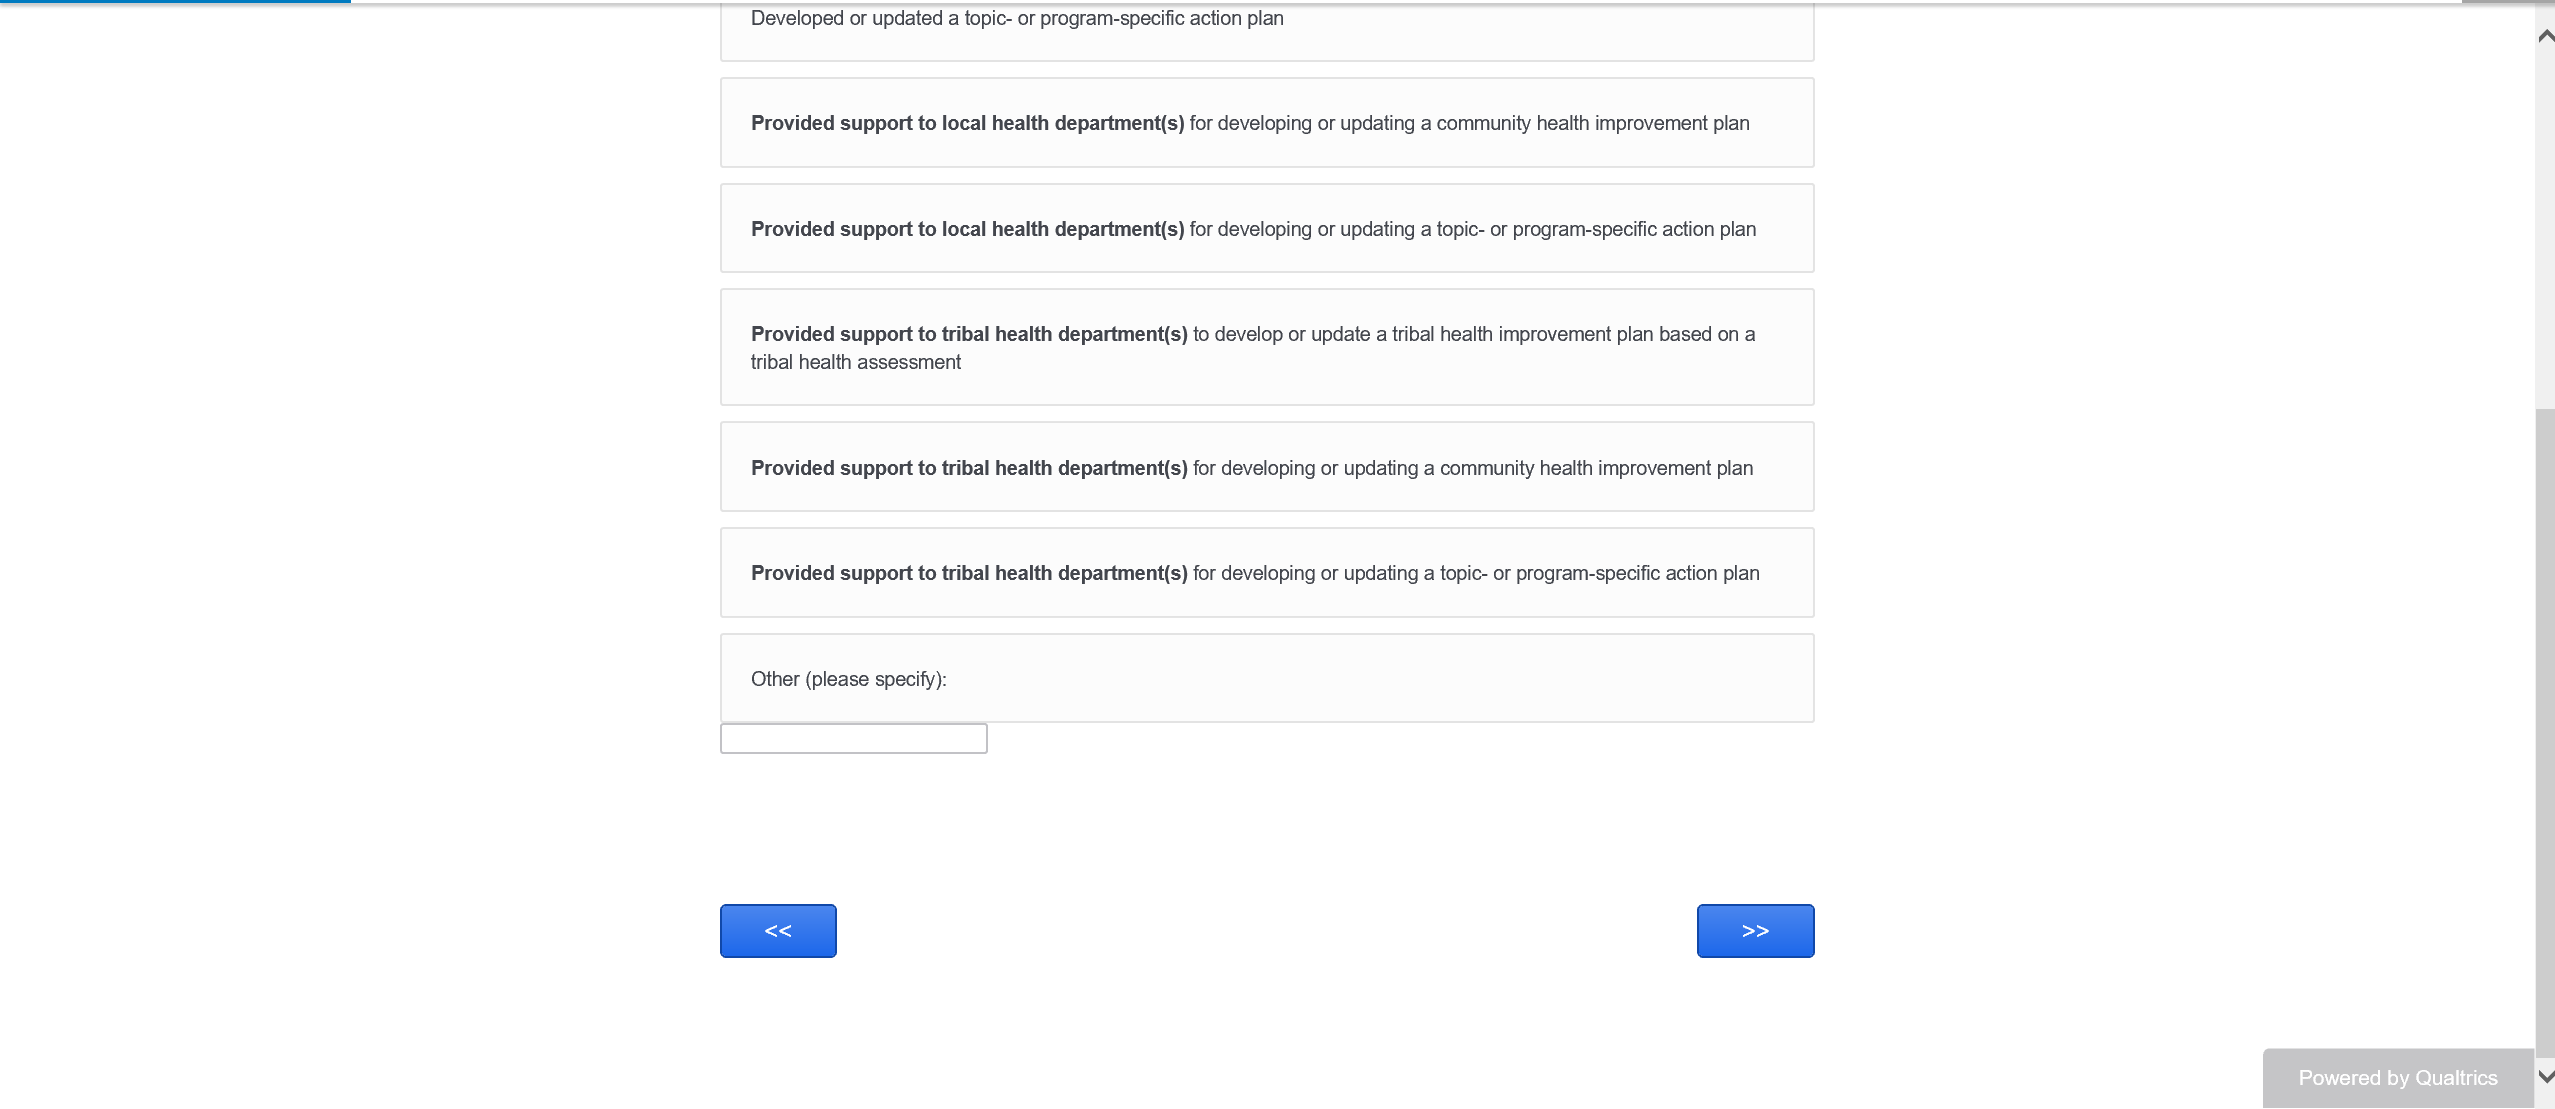Click the dark gray bar segment at top-right corner
2555x1109 pixels.
[x=2507, y=2]
